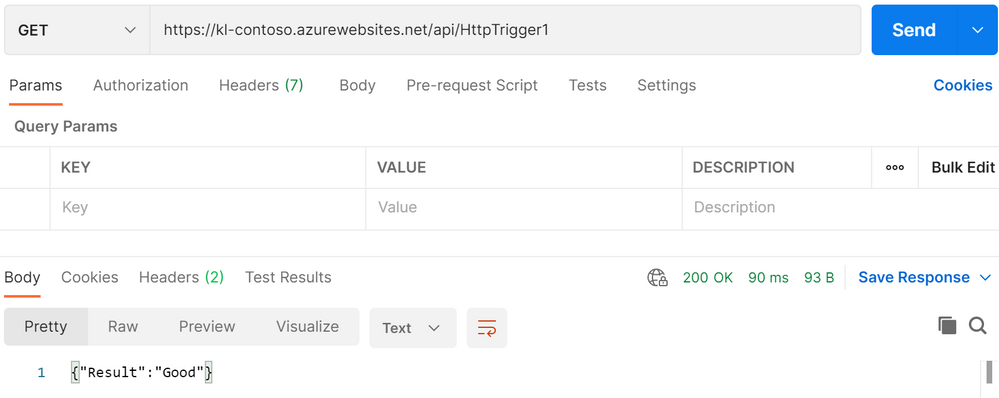Click the request URL field

point(505,30)
